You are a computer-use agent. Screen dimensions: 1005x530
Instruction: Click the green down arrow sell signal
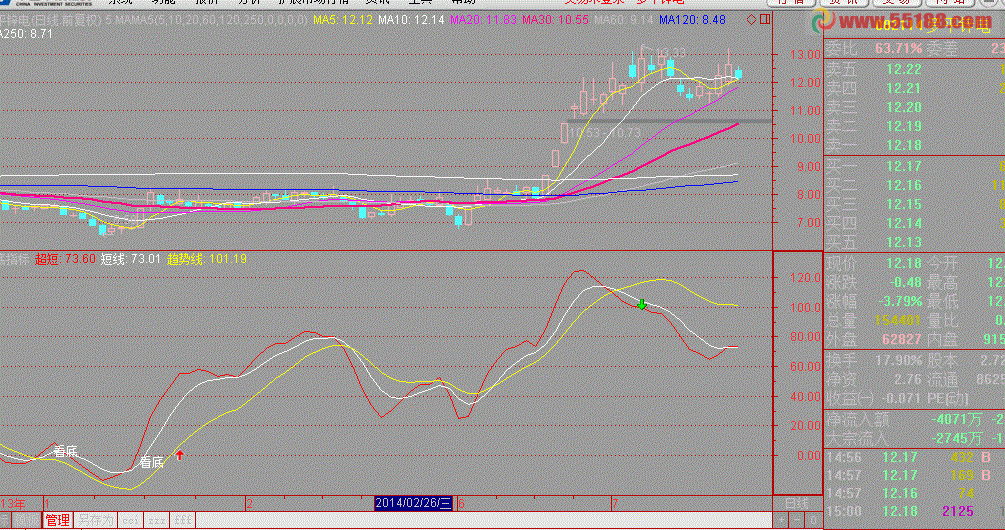click(x=642, y=304)
